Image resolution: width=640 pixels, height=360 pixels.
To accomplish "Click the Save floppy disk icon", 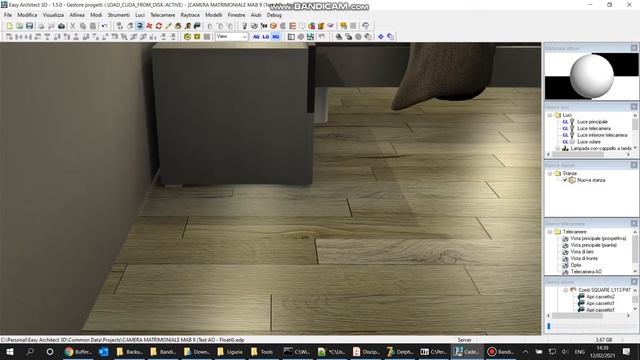I will point(29,26).
